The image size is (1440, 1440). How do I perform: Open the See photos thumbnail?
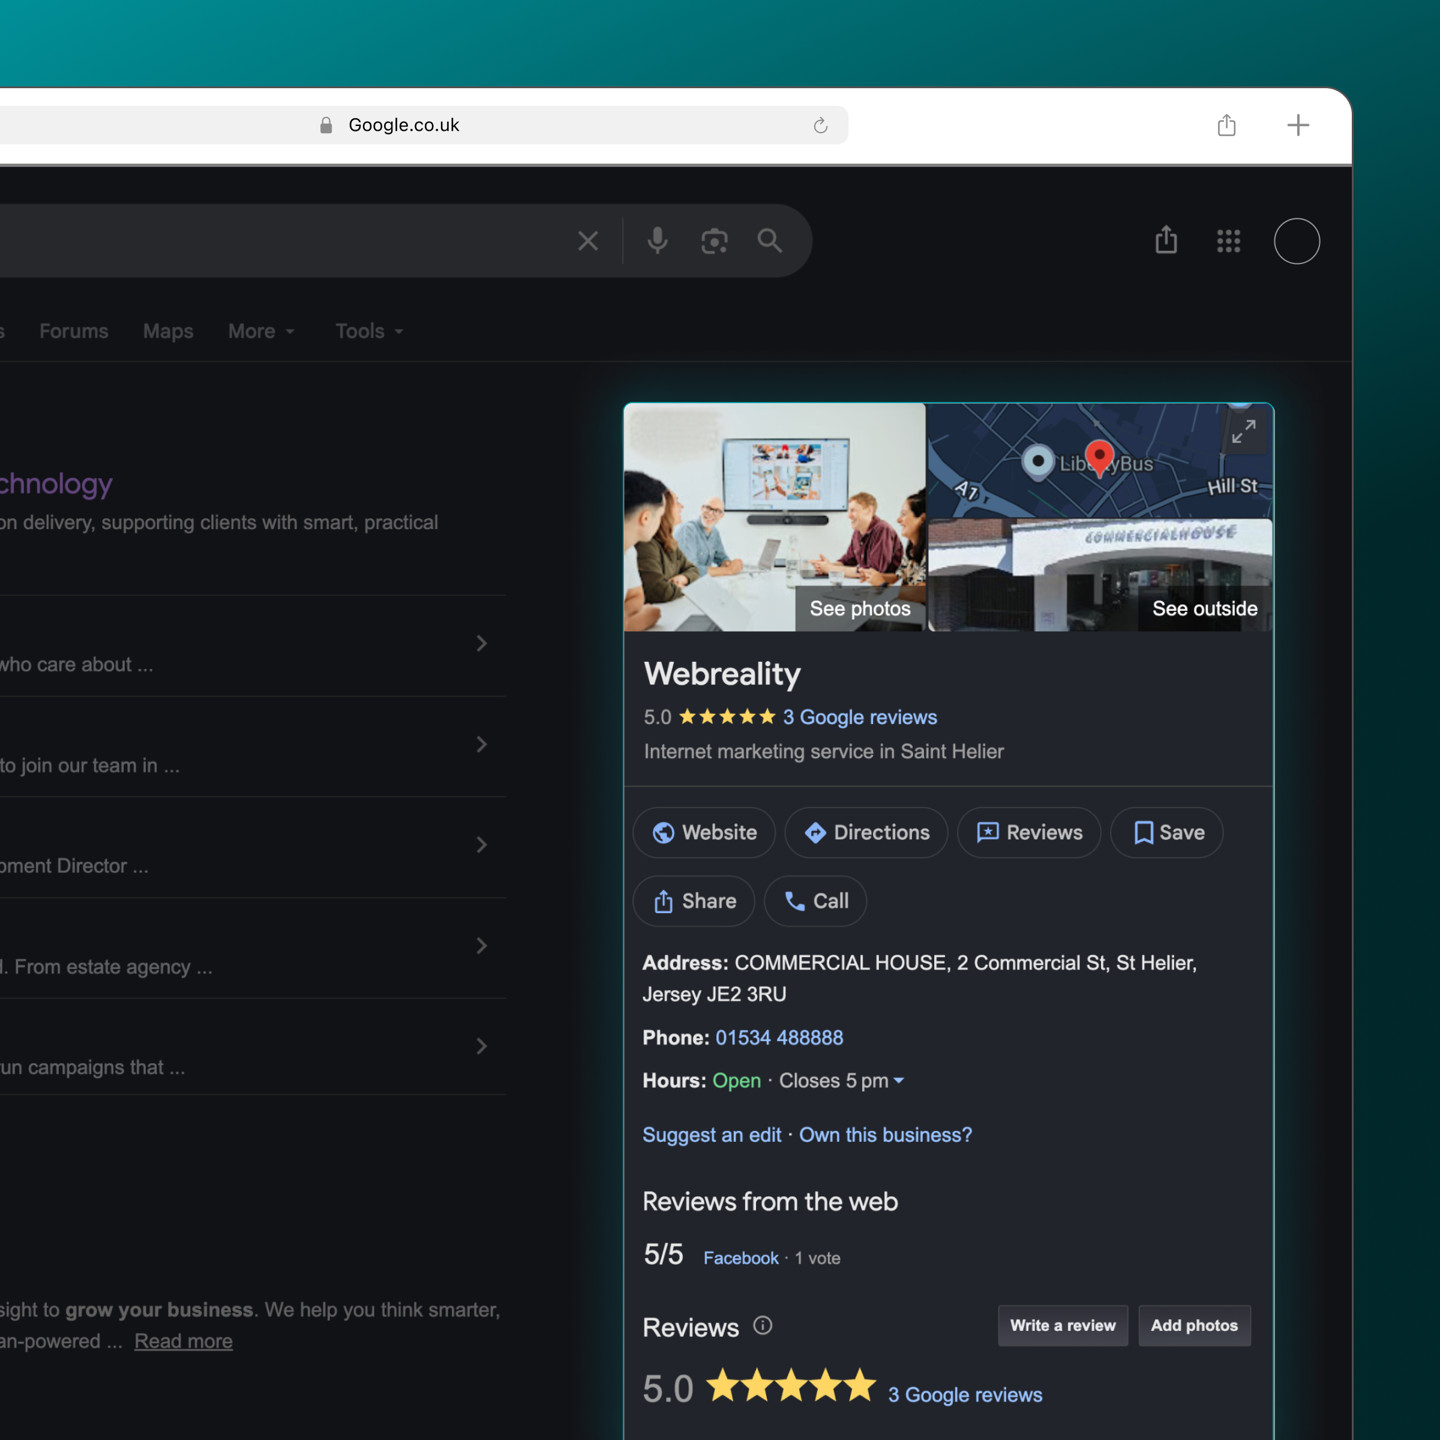click(x=775, y=518)
